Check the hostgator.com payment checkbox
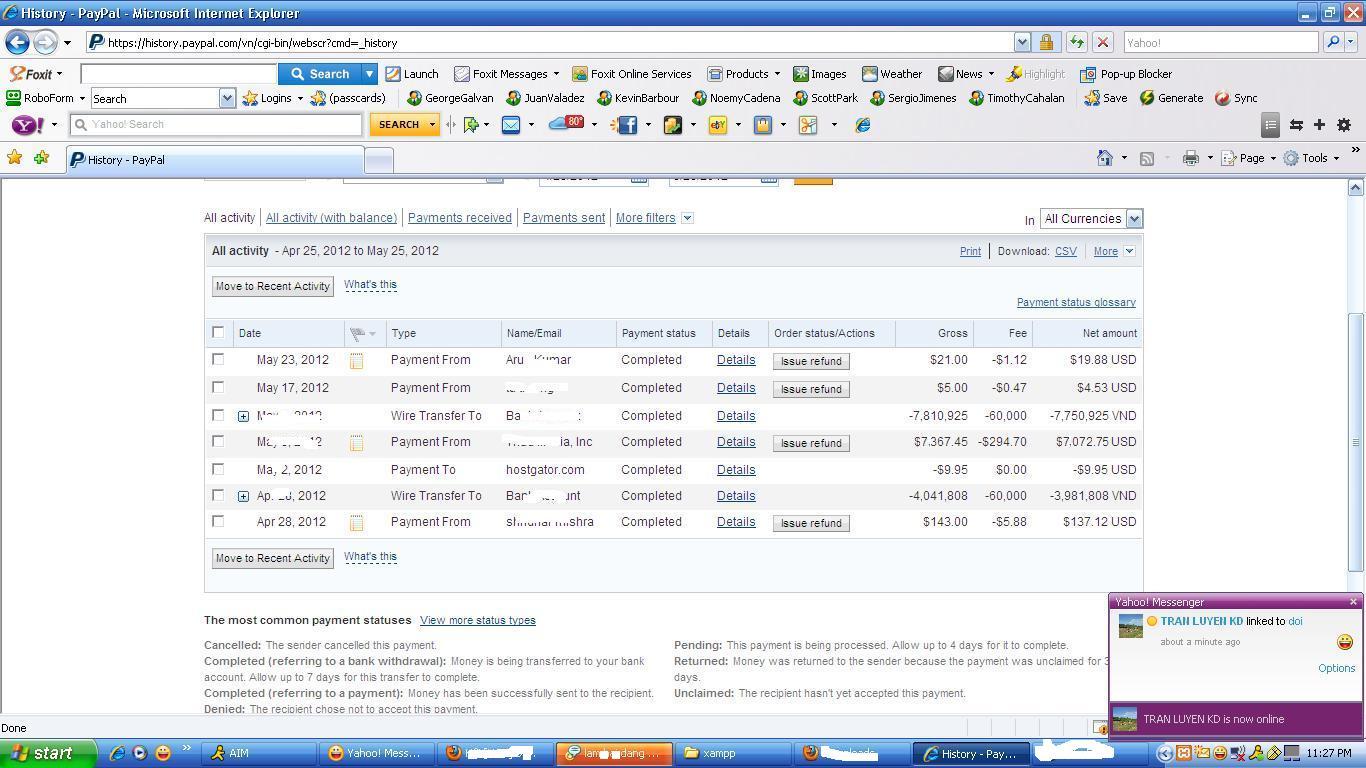 pyautogui.click(x=218, y=469)
